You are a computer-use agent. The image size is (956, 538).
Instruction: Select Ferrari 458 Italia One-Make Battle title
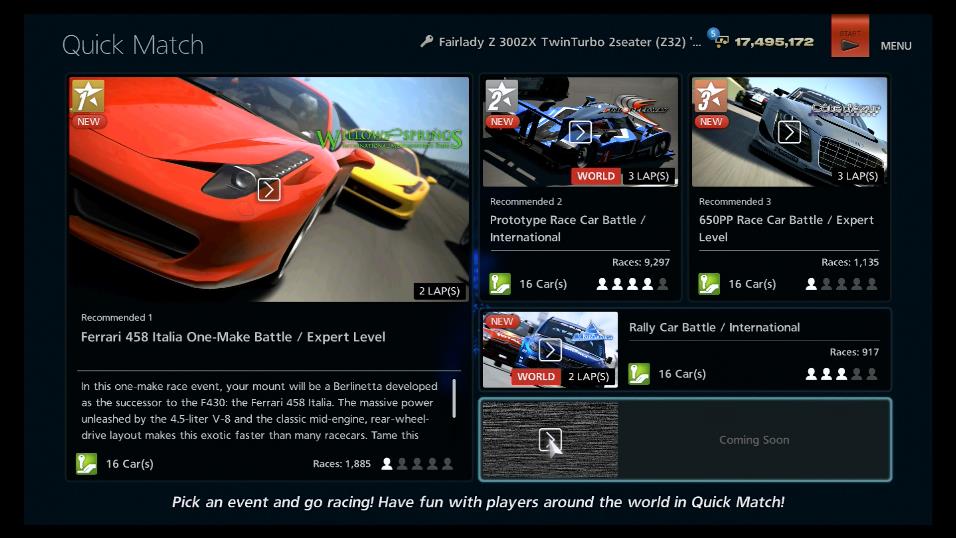point(233,337)
